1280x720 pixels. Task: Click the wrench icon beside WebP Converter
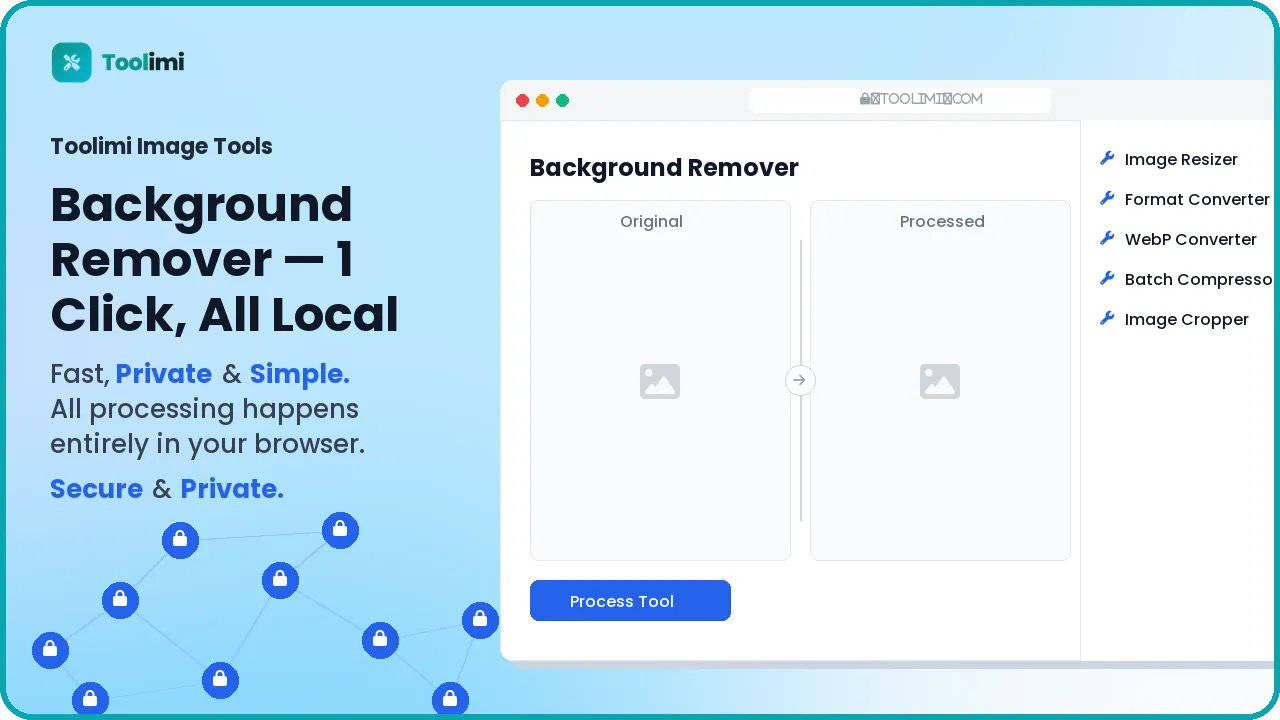point(1107,238)
